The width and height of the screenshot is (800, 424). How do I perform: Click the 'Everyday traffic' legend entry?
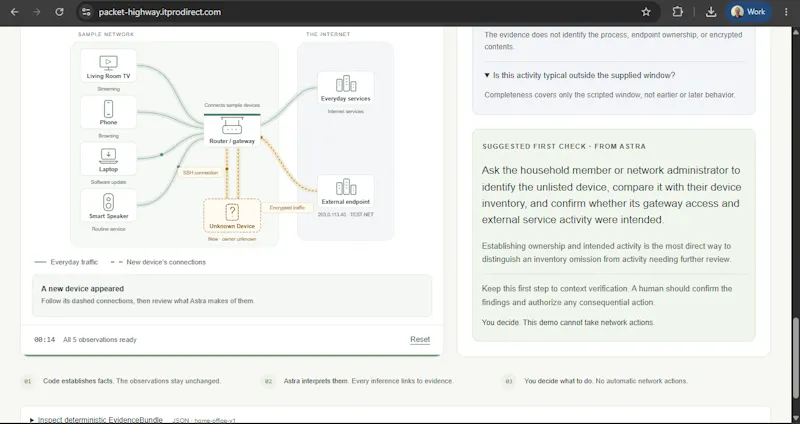tap(66, 262)
